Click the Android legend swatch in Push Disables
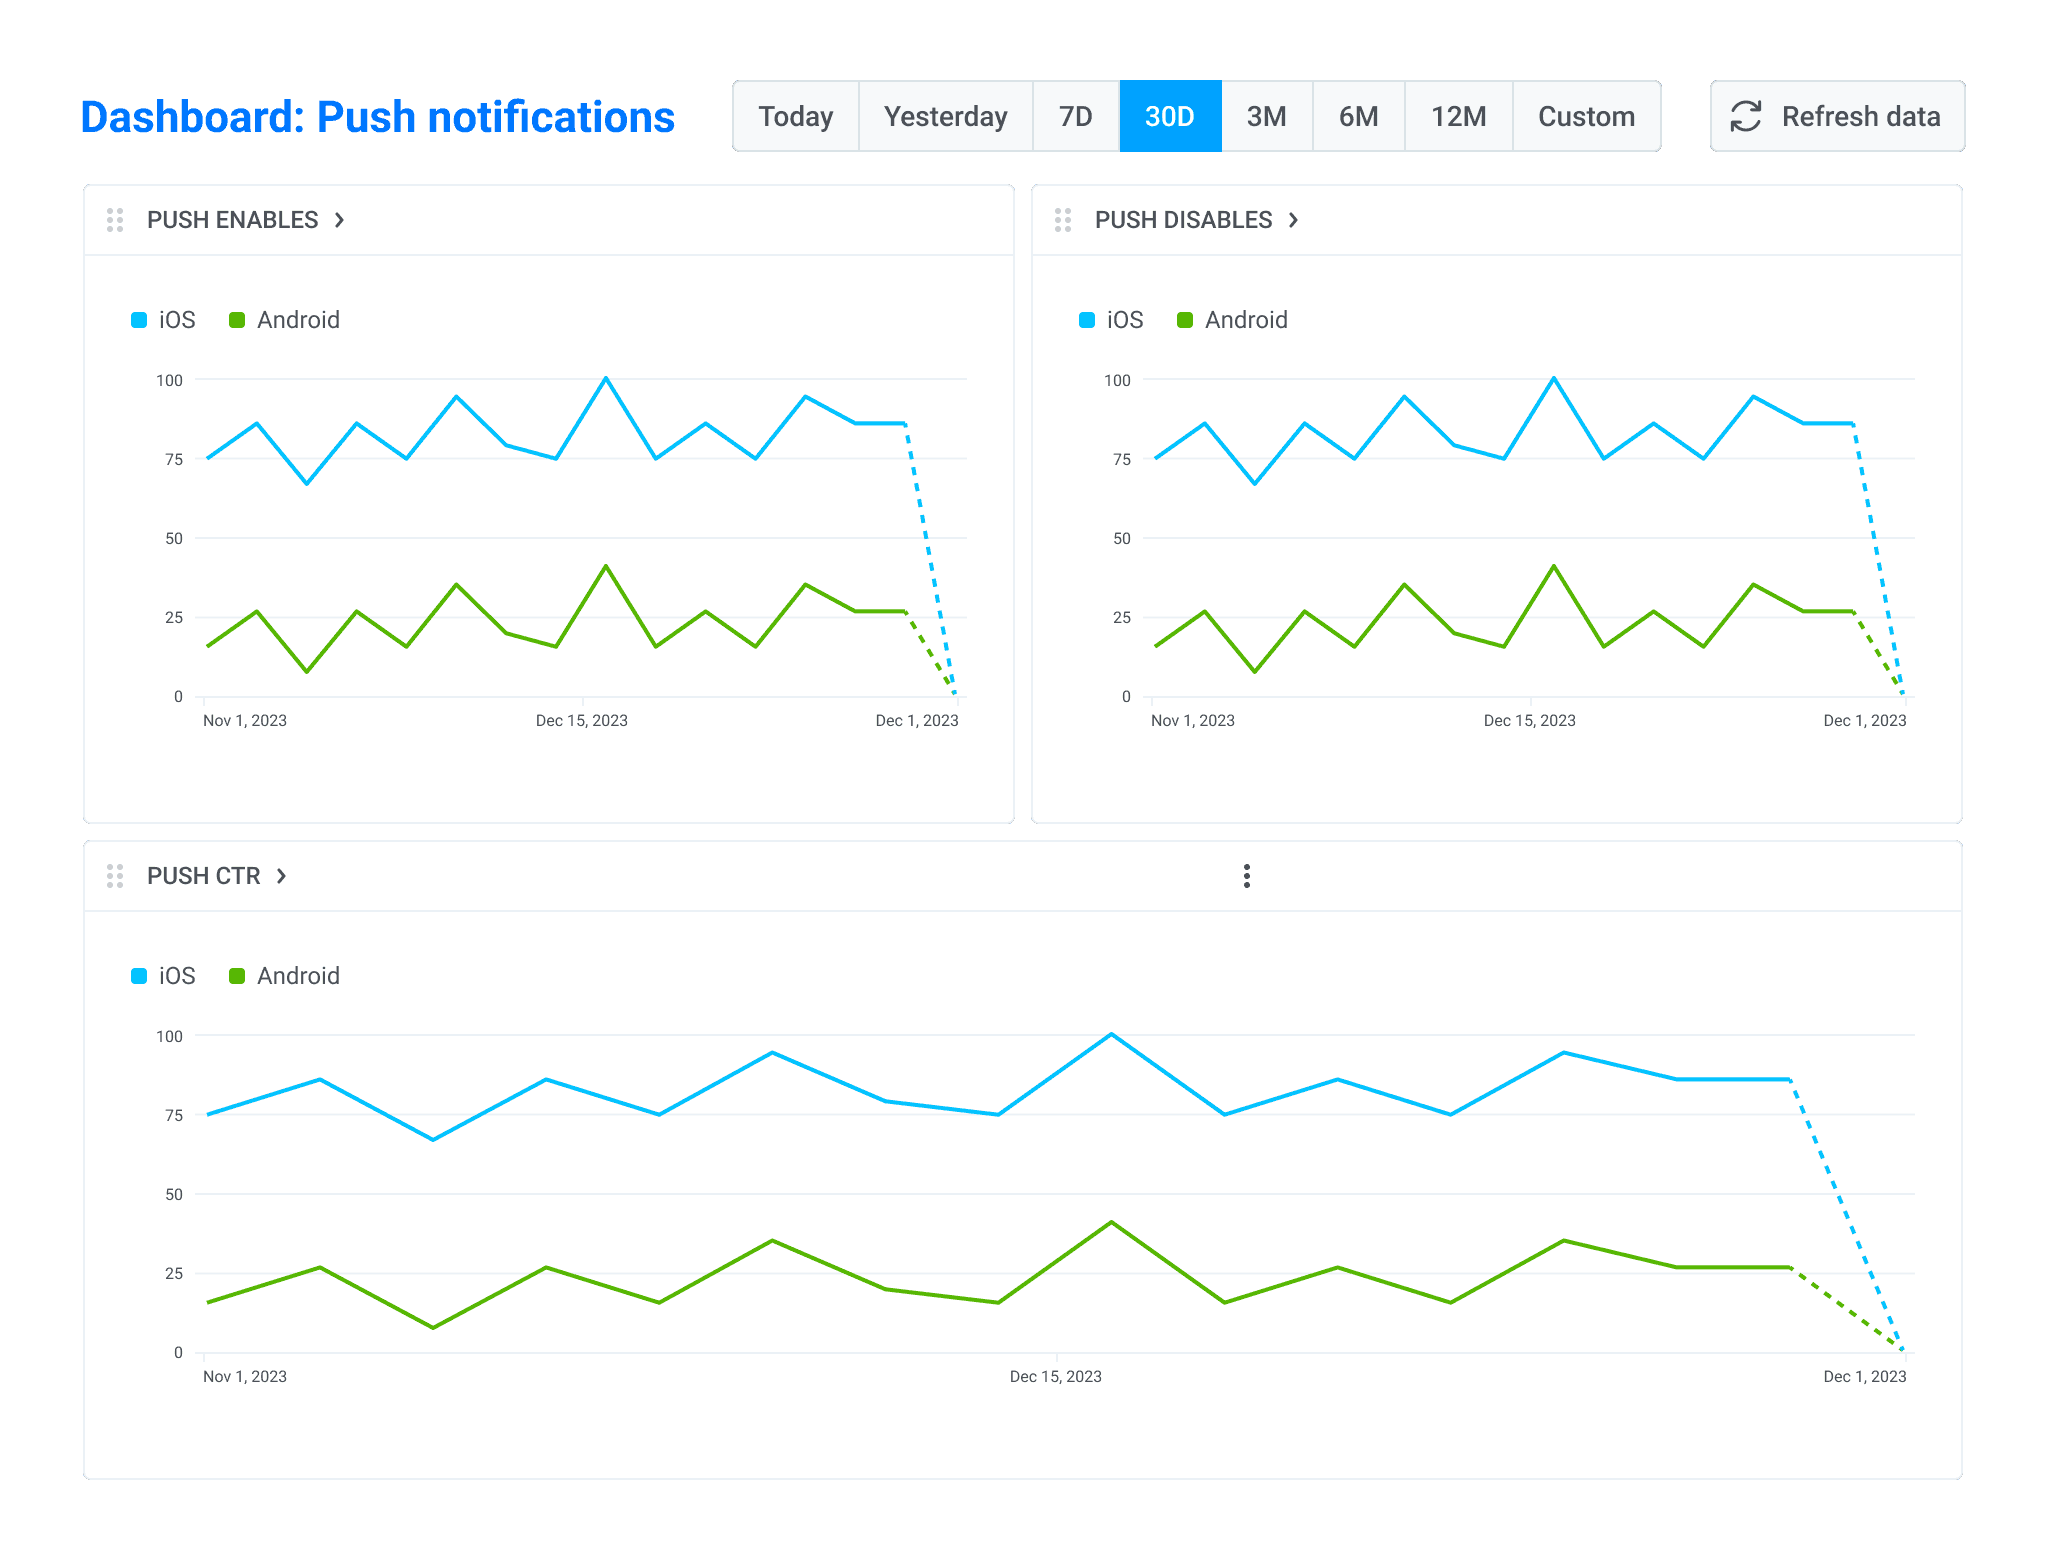 pyautogui.click(x=1186, y=320)
